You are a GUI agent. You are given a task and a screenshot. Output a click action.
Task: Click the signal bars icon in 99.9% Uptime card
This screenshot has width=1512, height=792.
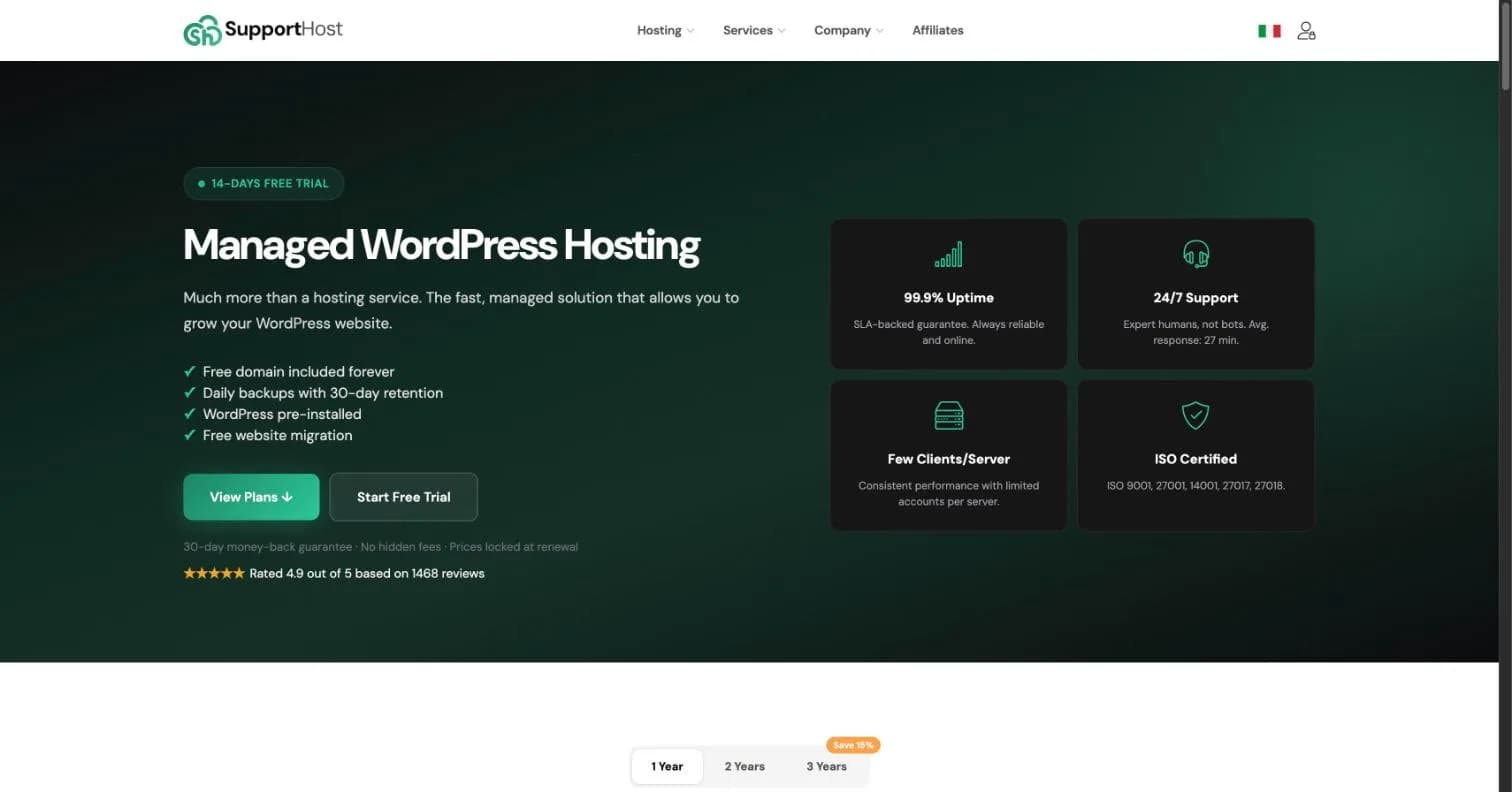[948, 254]
